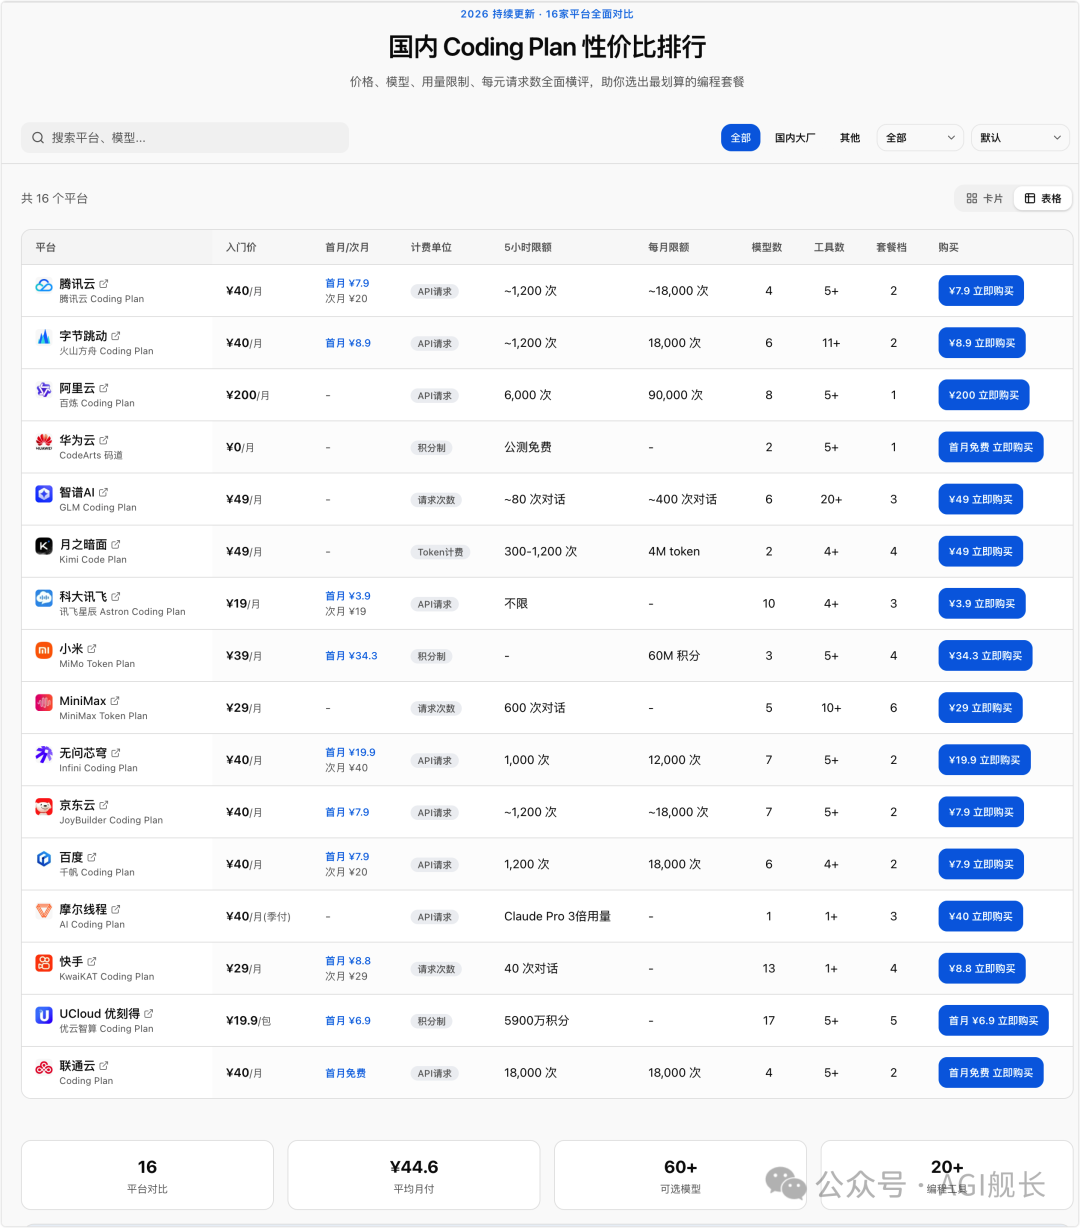1080x1228 pixels.
Task: Click the UCloud 优刻得 logo
Action: 43,1014
